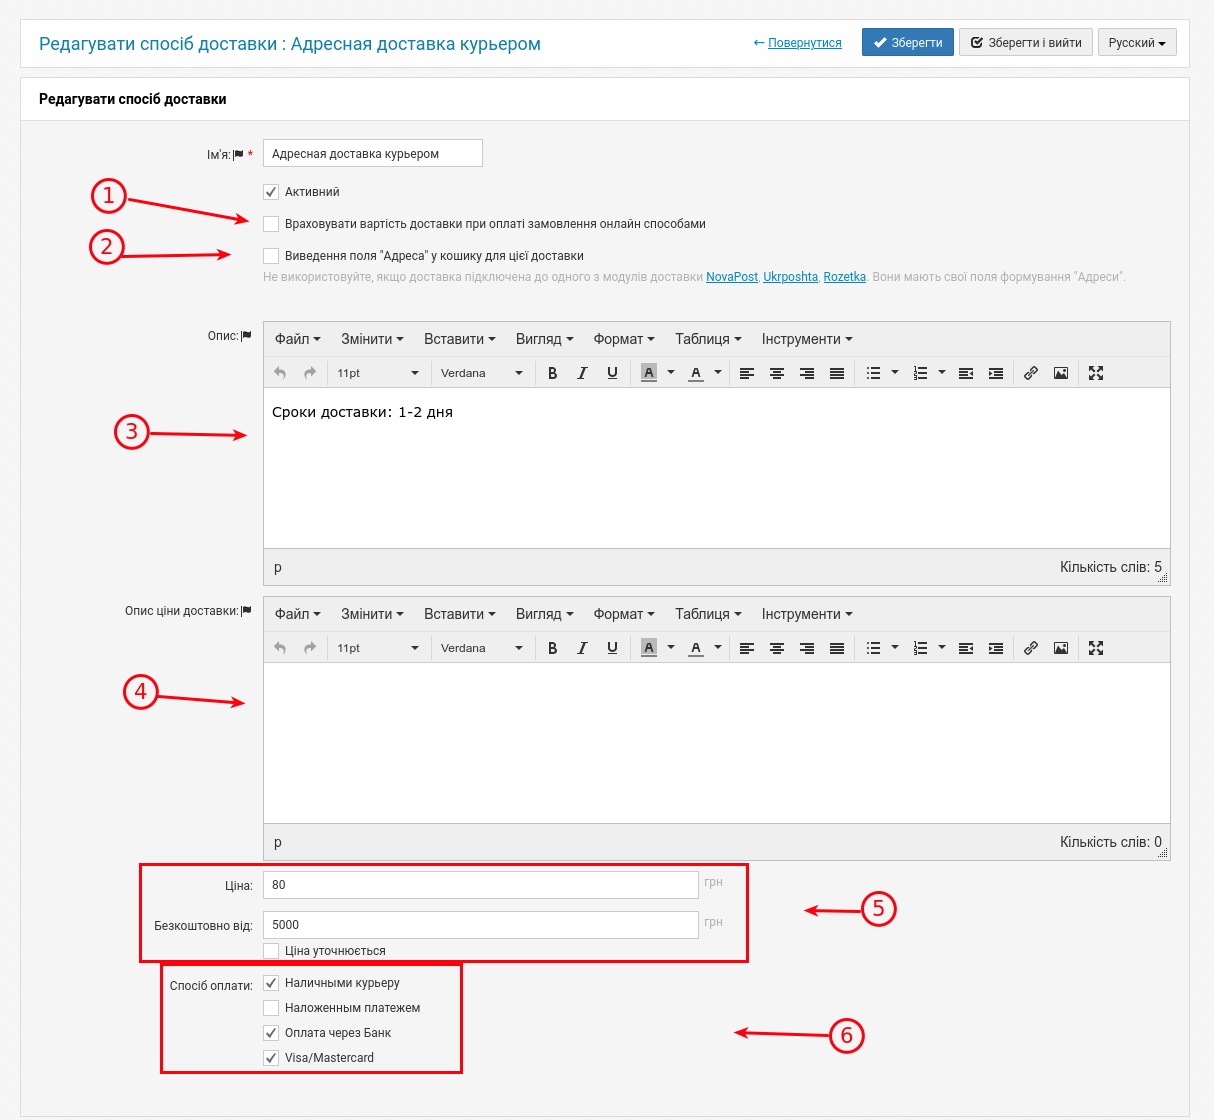This screenshot has height=1120, width=1214.
Task: Align right in the Опис editor
Action: 807,373
